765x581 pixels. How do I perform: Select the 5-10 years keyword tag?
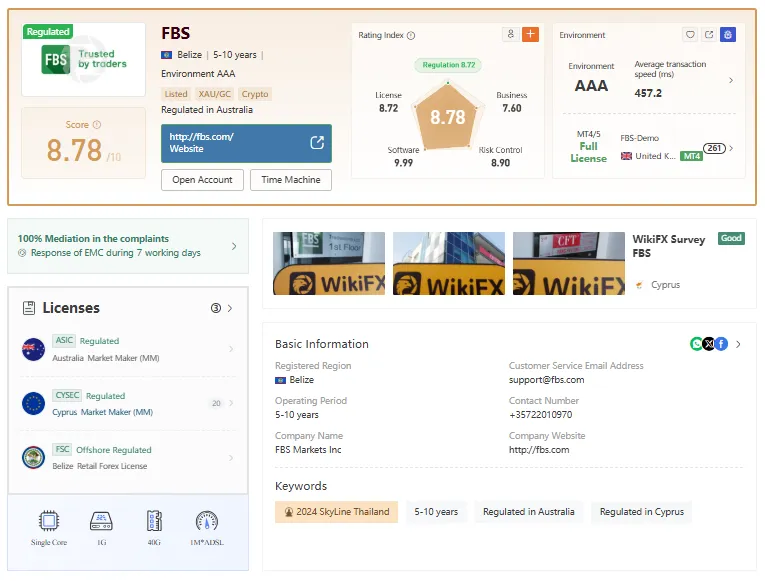[436, 512]
